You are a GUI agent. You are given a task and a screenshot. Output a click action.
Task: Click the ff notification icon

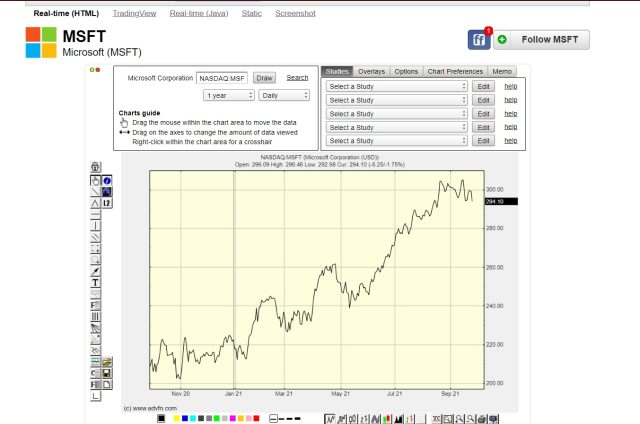pos(479,39)
